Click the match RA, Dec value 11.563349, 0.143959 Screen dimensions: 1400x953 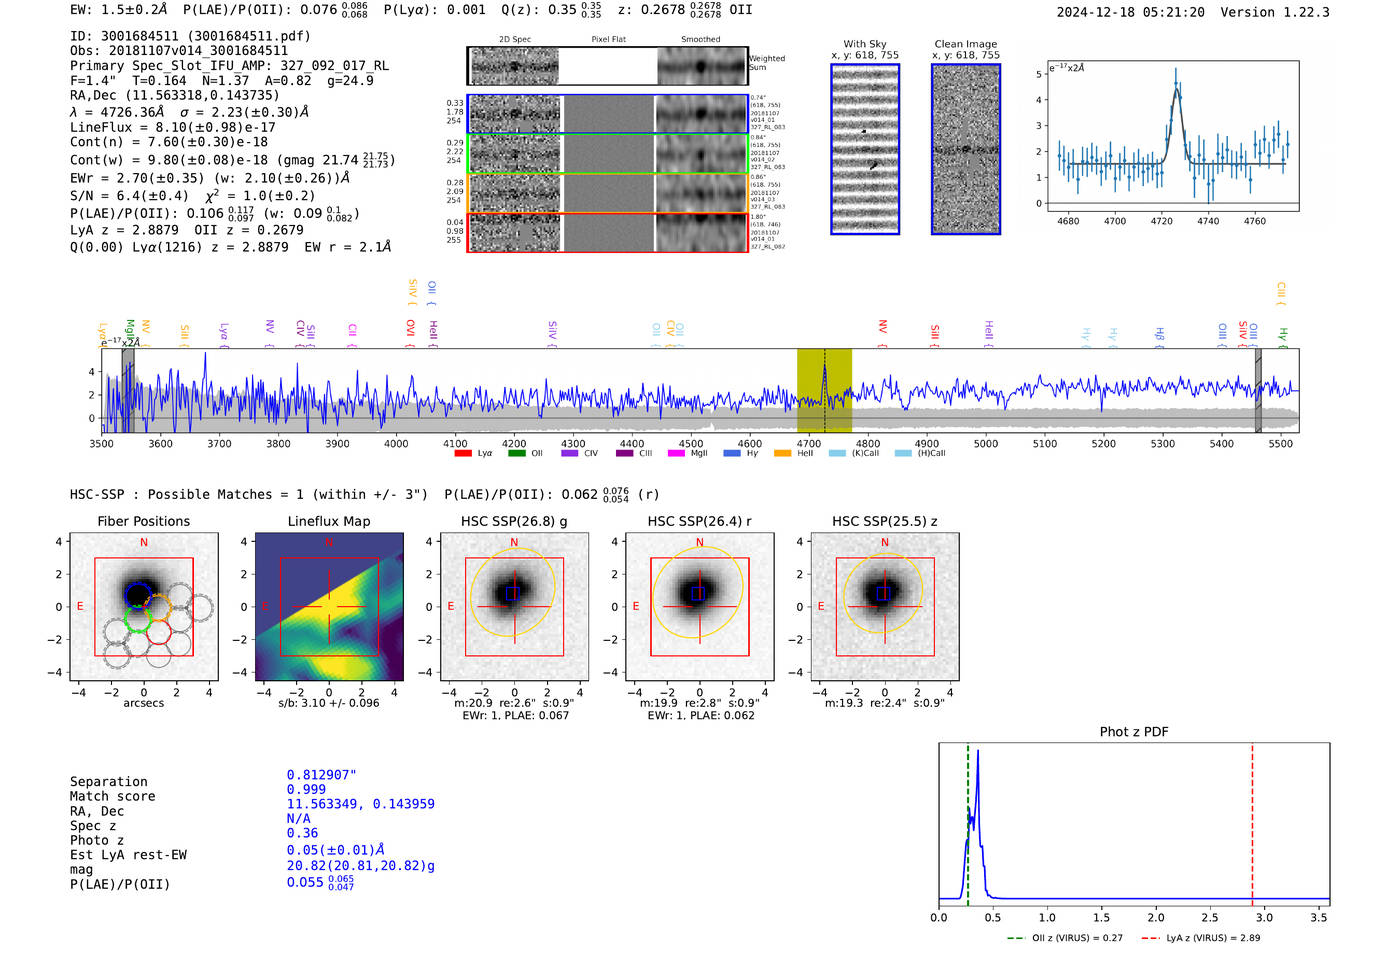click(x=360, y=804)
